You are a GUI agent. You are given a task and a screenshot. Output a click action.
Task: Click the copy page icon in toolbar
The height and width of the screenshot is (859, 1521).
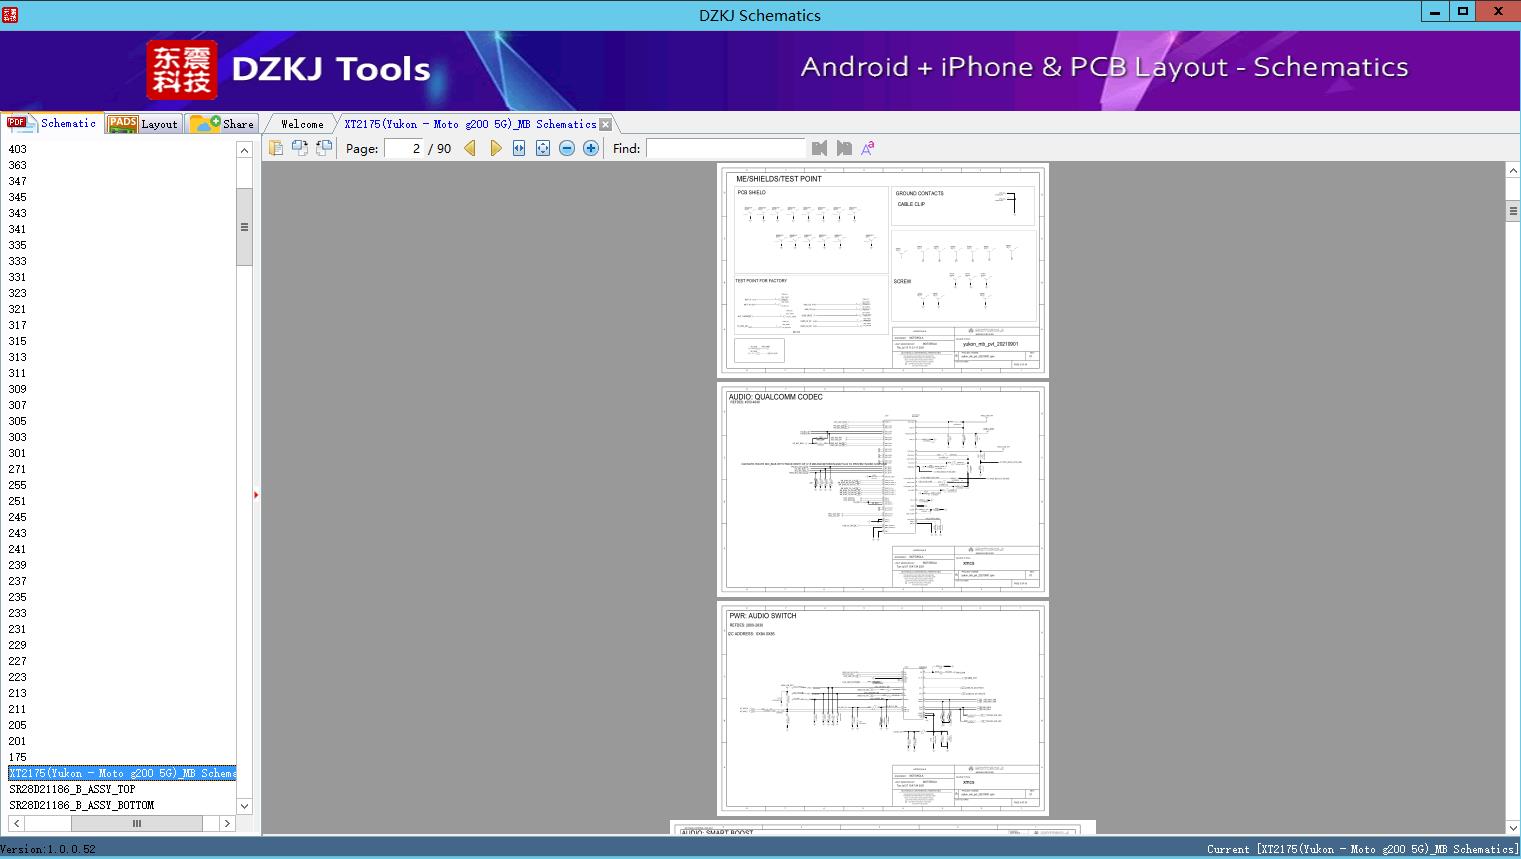click(x=276, y=148)
